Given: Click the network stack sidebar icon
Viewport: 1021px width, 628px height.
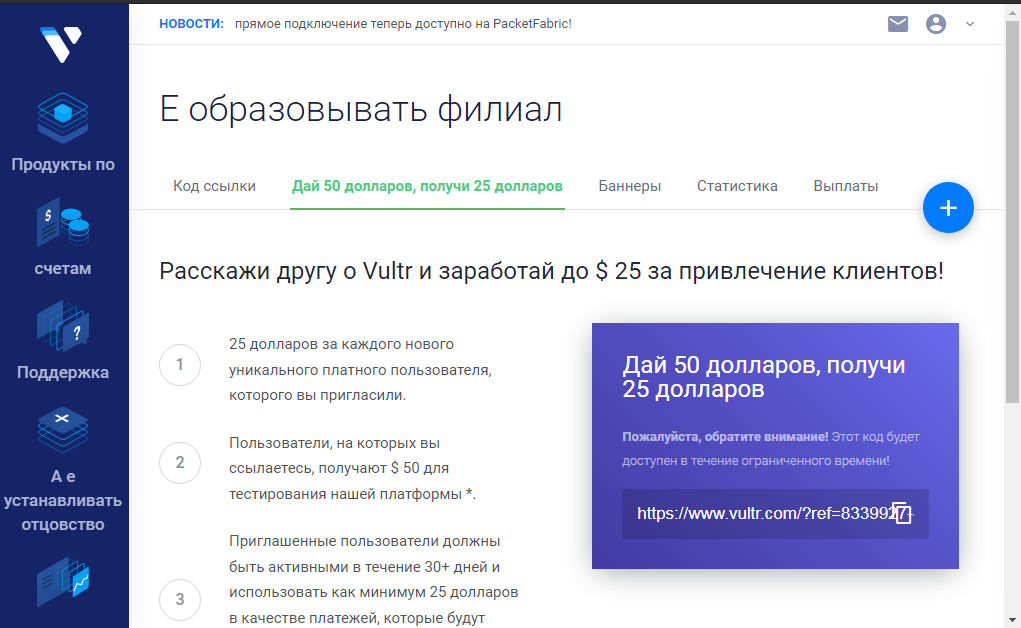Looking at the screenshot, I should point(63,430).
